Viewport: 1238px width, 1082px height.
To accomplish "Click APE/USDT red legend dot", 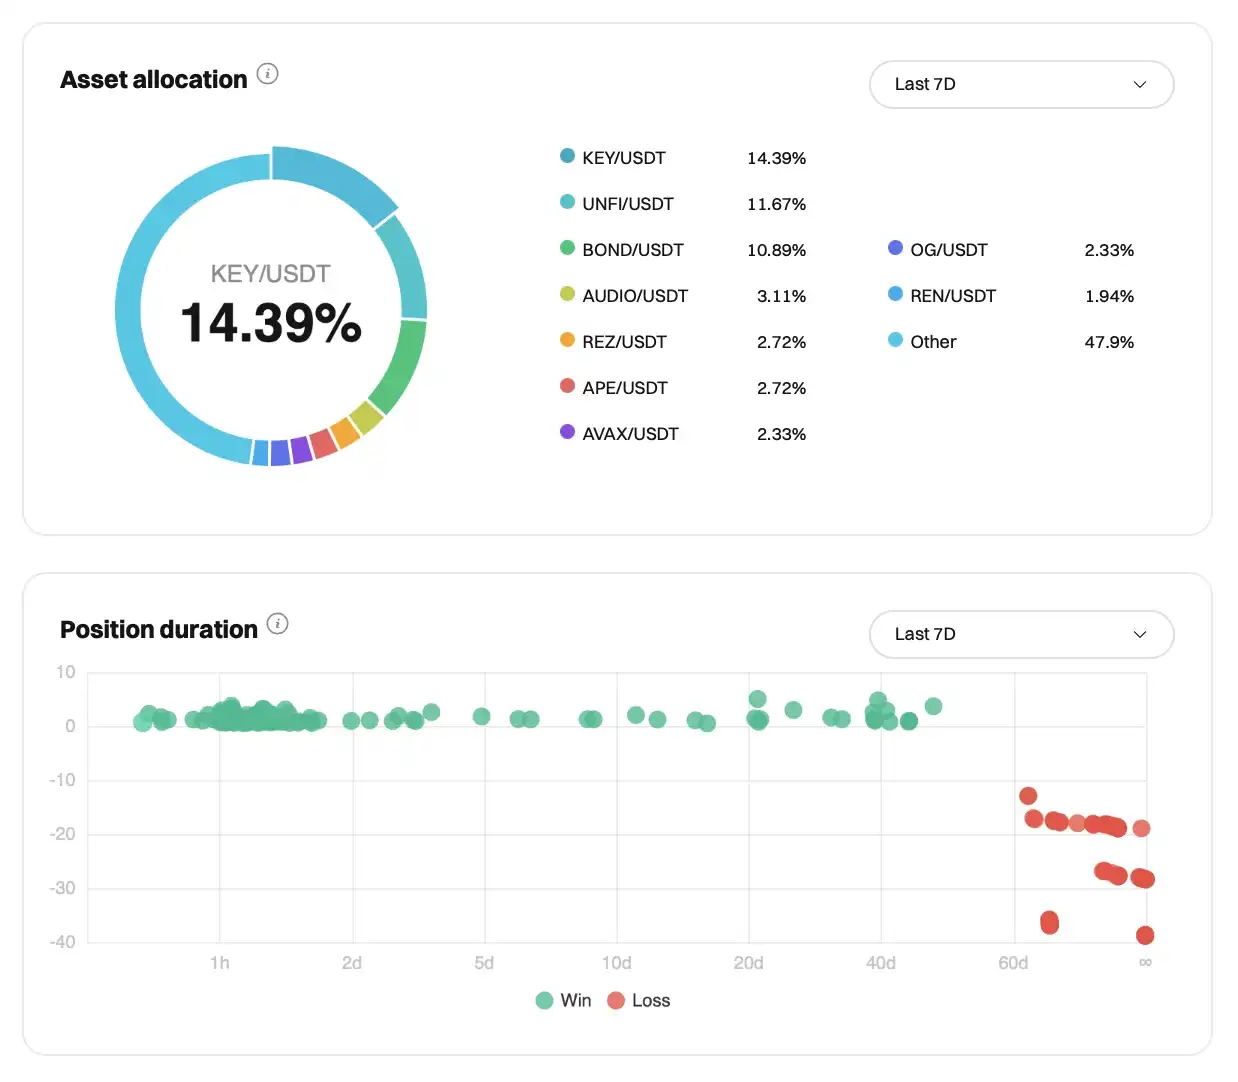I will point(567,386).
